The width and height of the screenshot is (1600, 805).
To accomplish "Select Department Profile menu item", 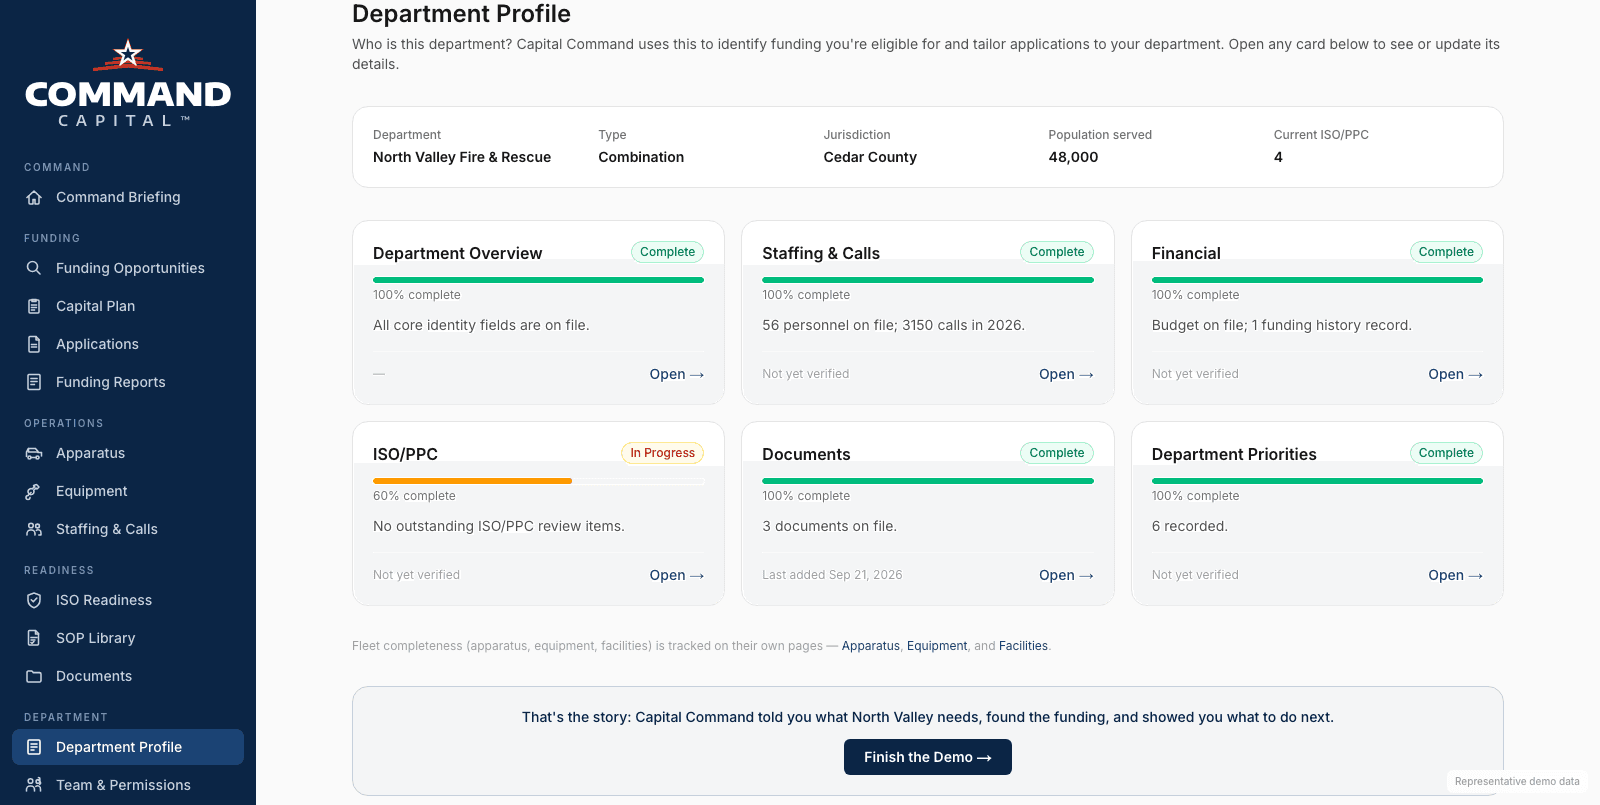I will click(x=128, y=747).
